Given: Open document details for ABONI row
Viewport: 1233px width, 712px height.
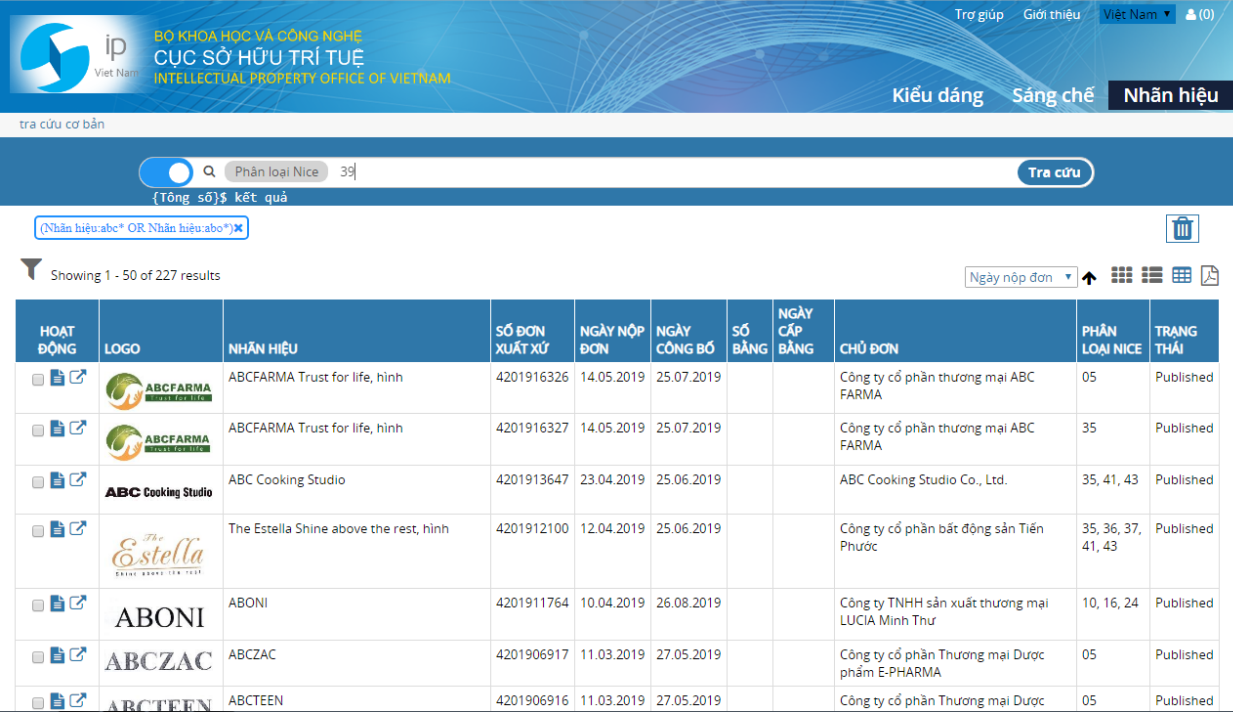Looking at the screenshot, I should point(57,603).
